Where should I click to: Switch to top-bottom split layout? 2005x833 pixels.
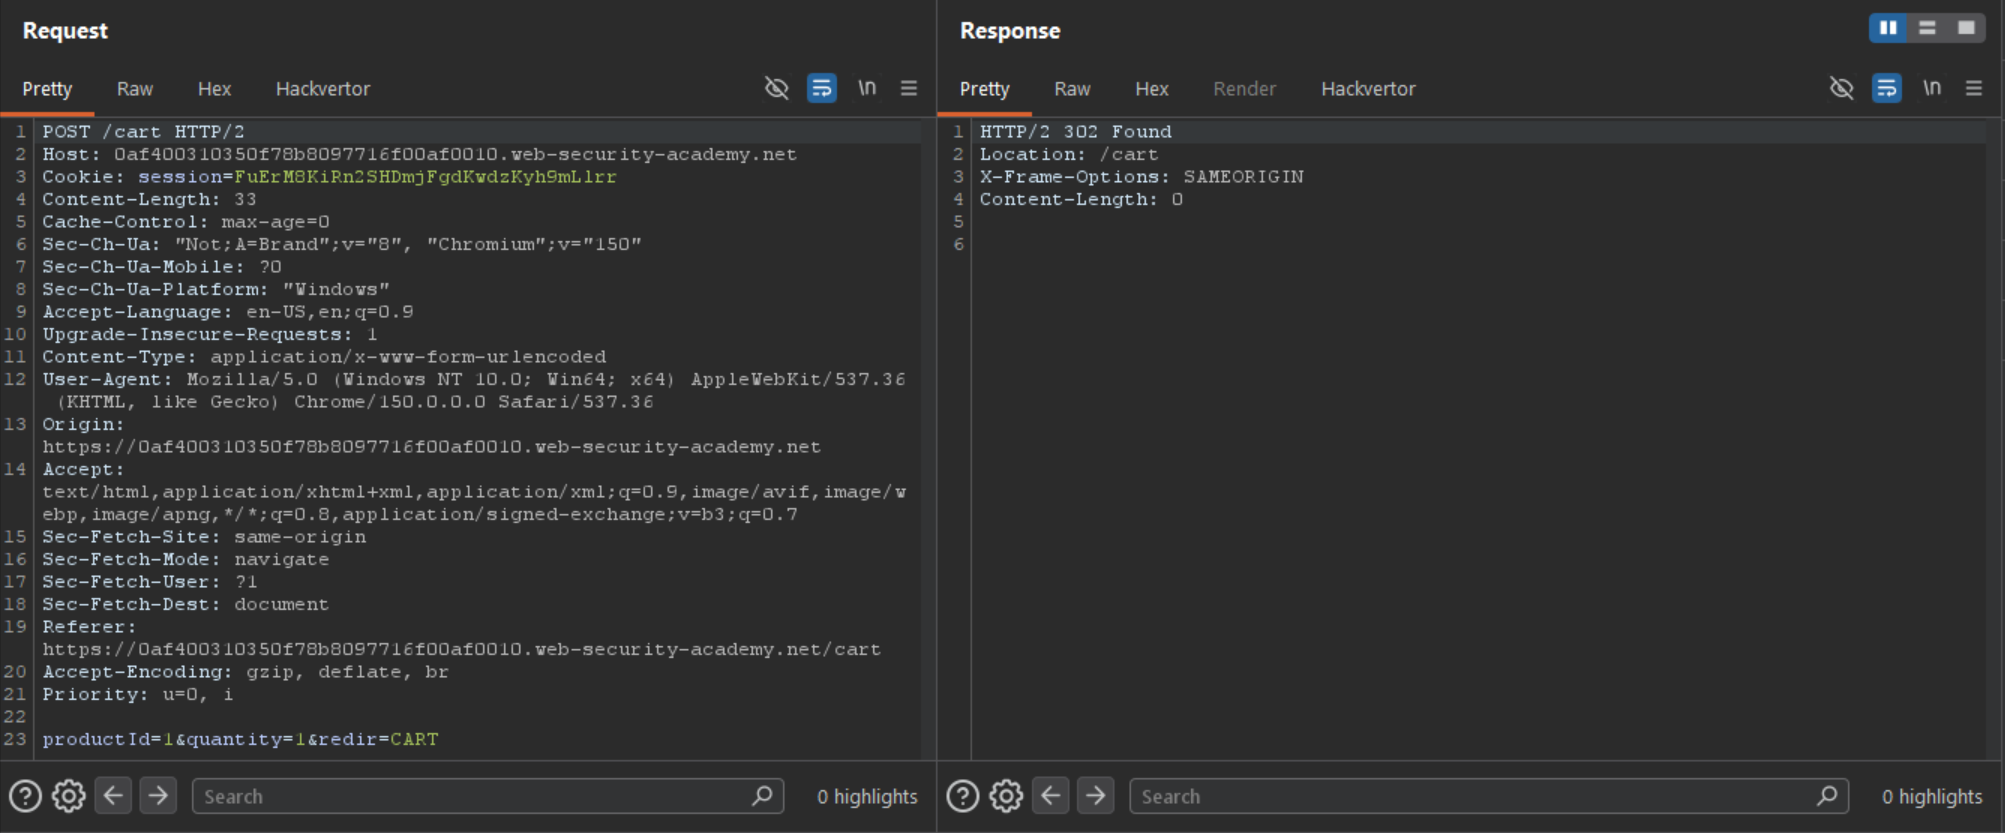click(x=1927, y=28)
